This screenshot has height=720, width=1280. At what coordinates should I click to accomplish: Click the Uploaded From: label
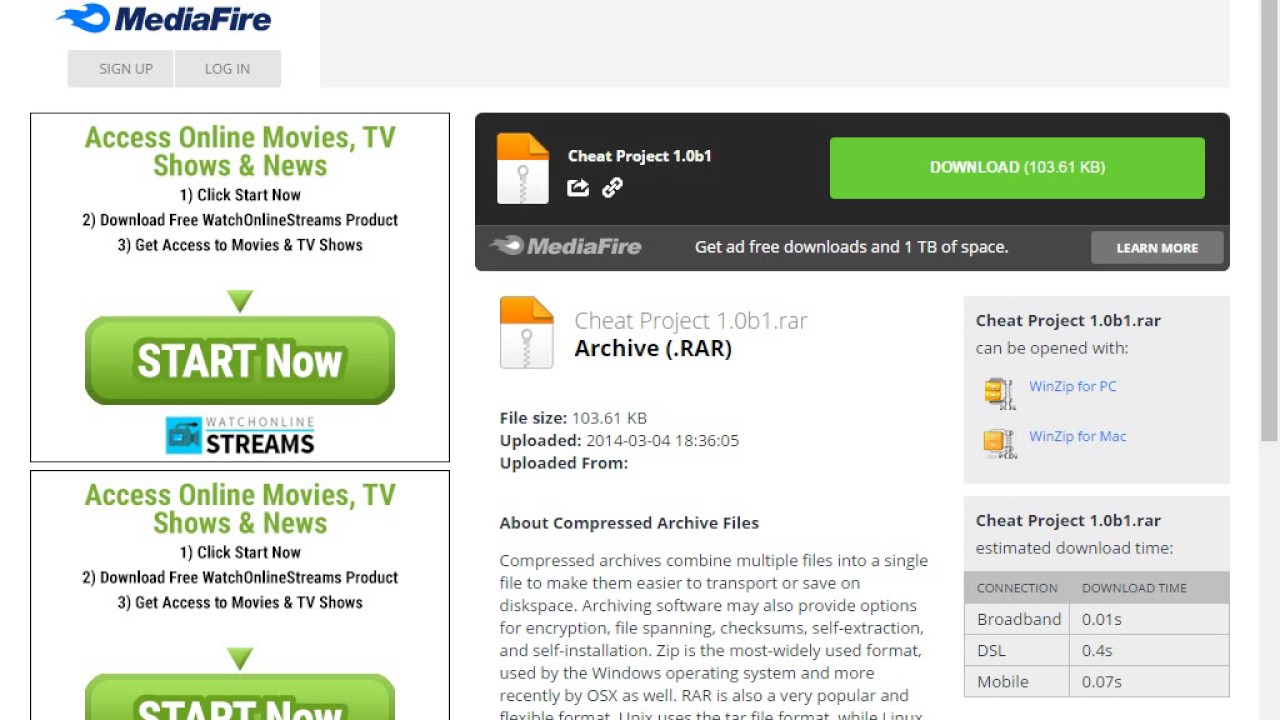click(x=564, y=463)
